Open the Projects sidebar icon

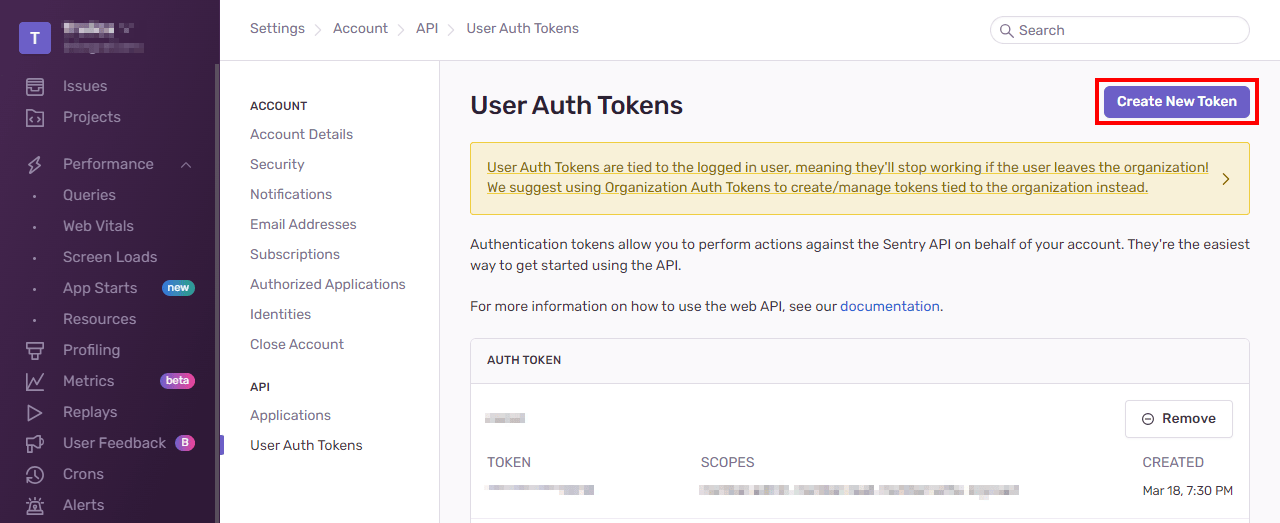click(35, 117)
